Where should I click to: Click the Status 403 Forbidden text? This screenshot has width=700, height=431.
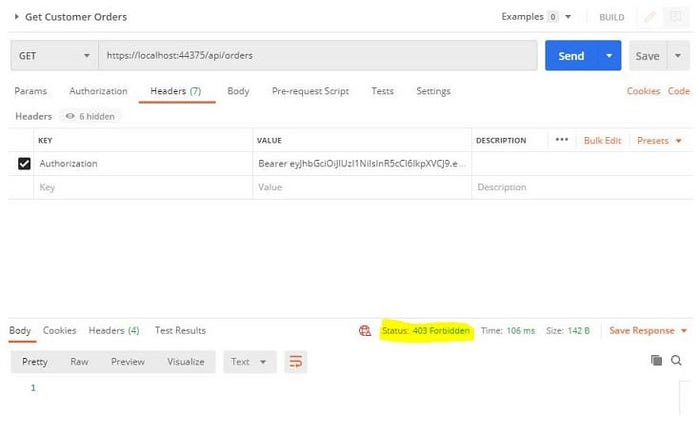point(425,331)
